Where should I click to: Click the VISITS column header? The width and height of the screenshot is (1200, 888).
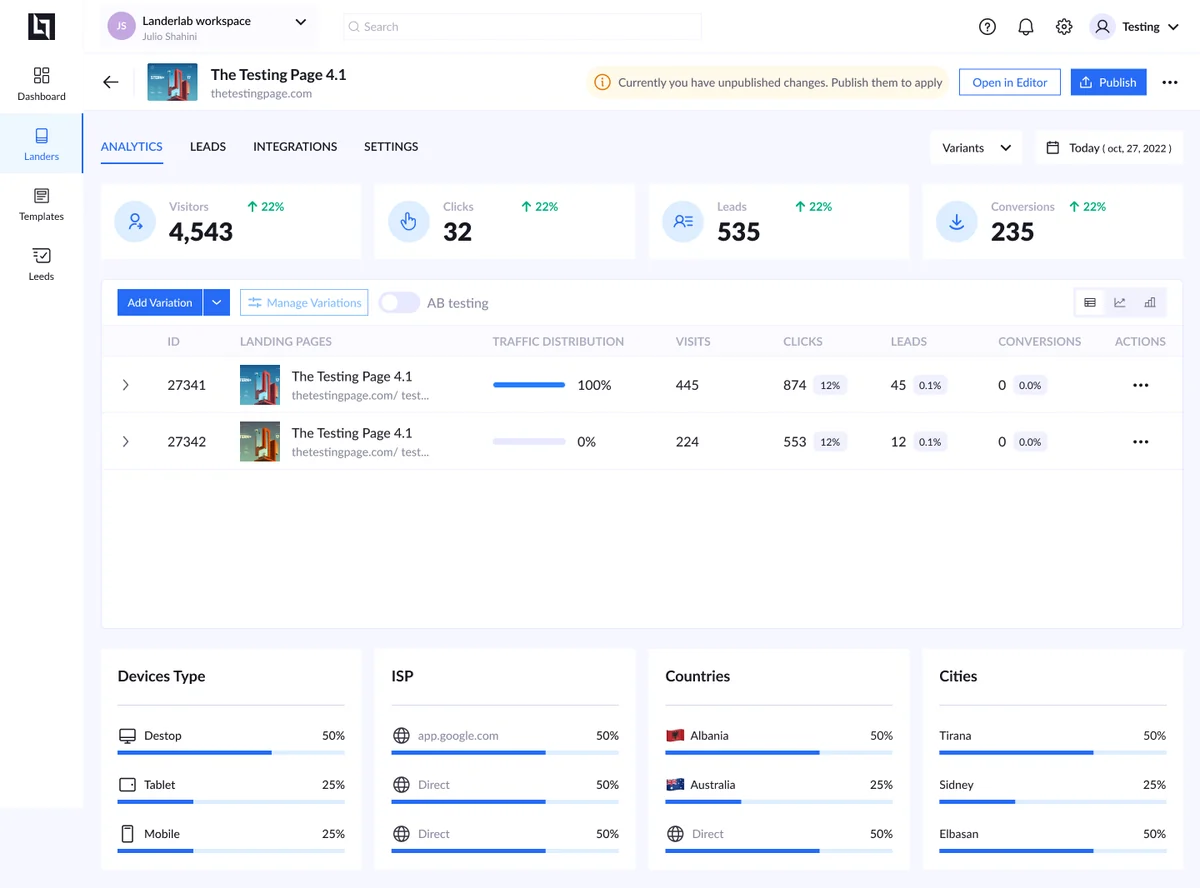click(x=693, y=341)
